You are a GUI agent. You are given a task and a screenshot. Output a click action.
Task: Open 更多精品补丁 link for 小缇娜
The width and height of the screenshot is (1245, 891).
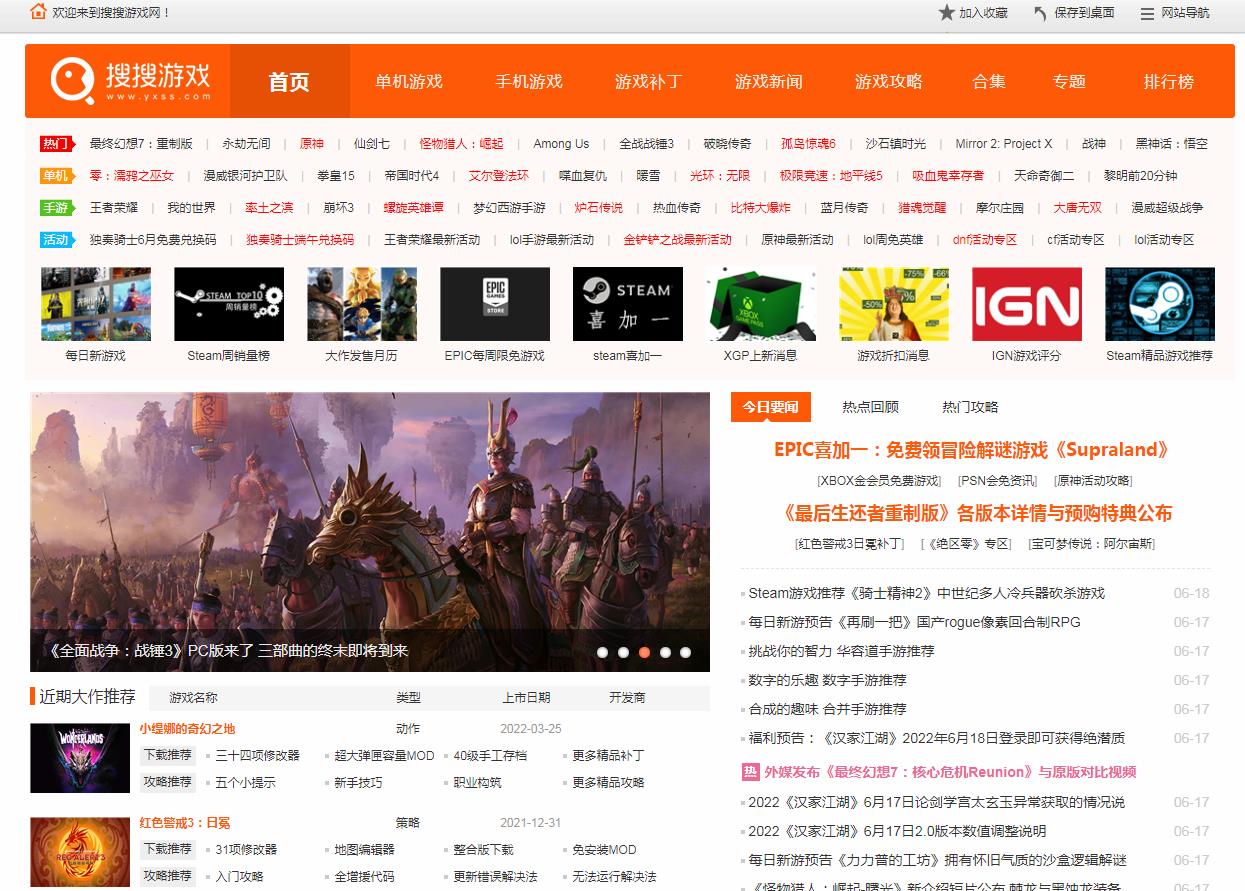(608, 756)
